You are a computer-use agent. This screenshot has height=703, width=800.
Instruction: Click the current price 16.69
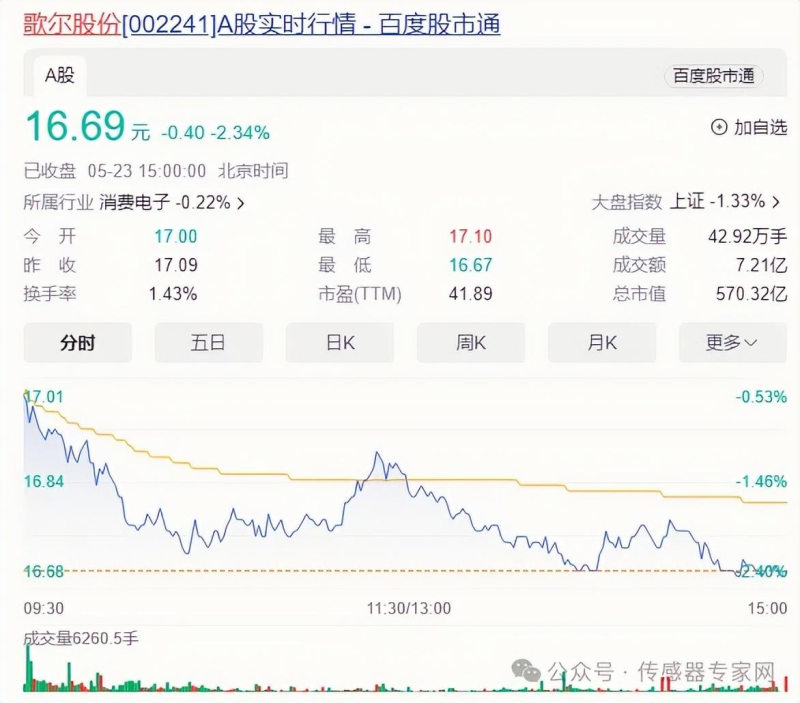(x=75, y=125)
